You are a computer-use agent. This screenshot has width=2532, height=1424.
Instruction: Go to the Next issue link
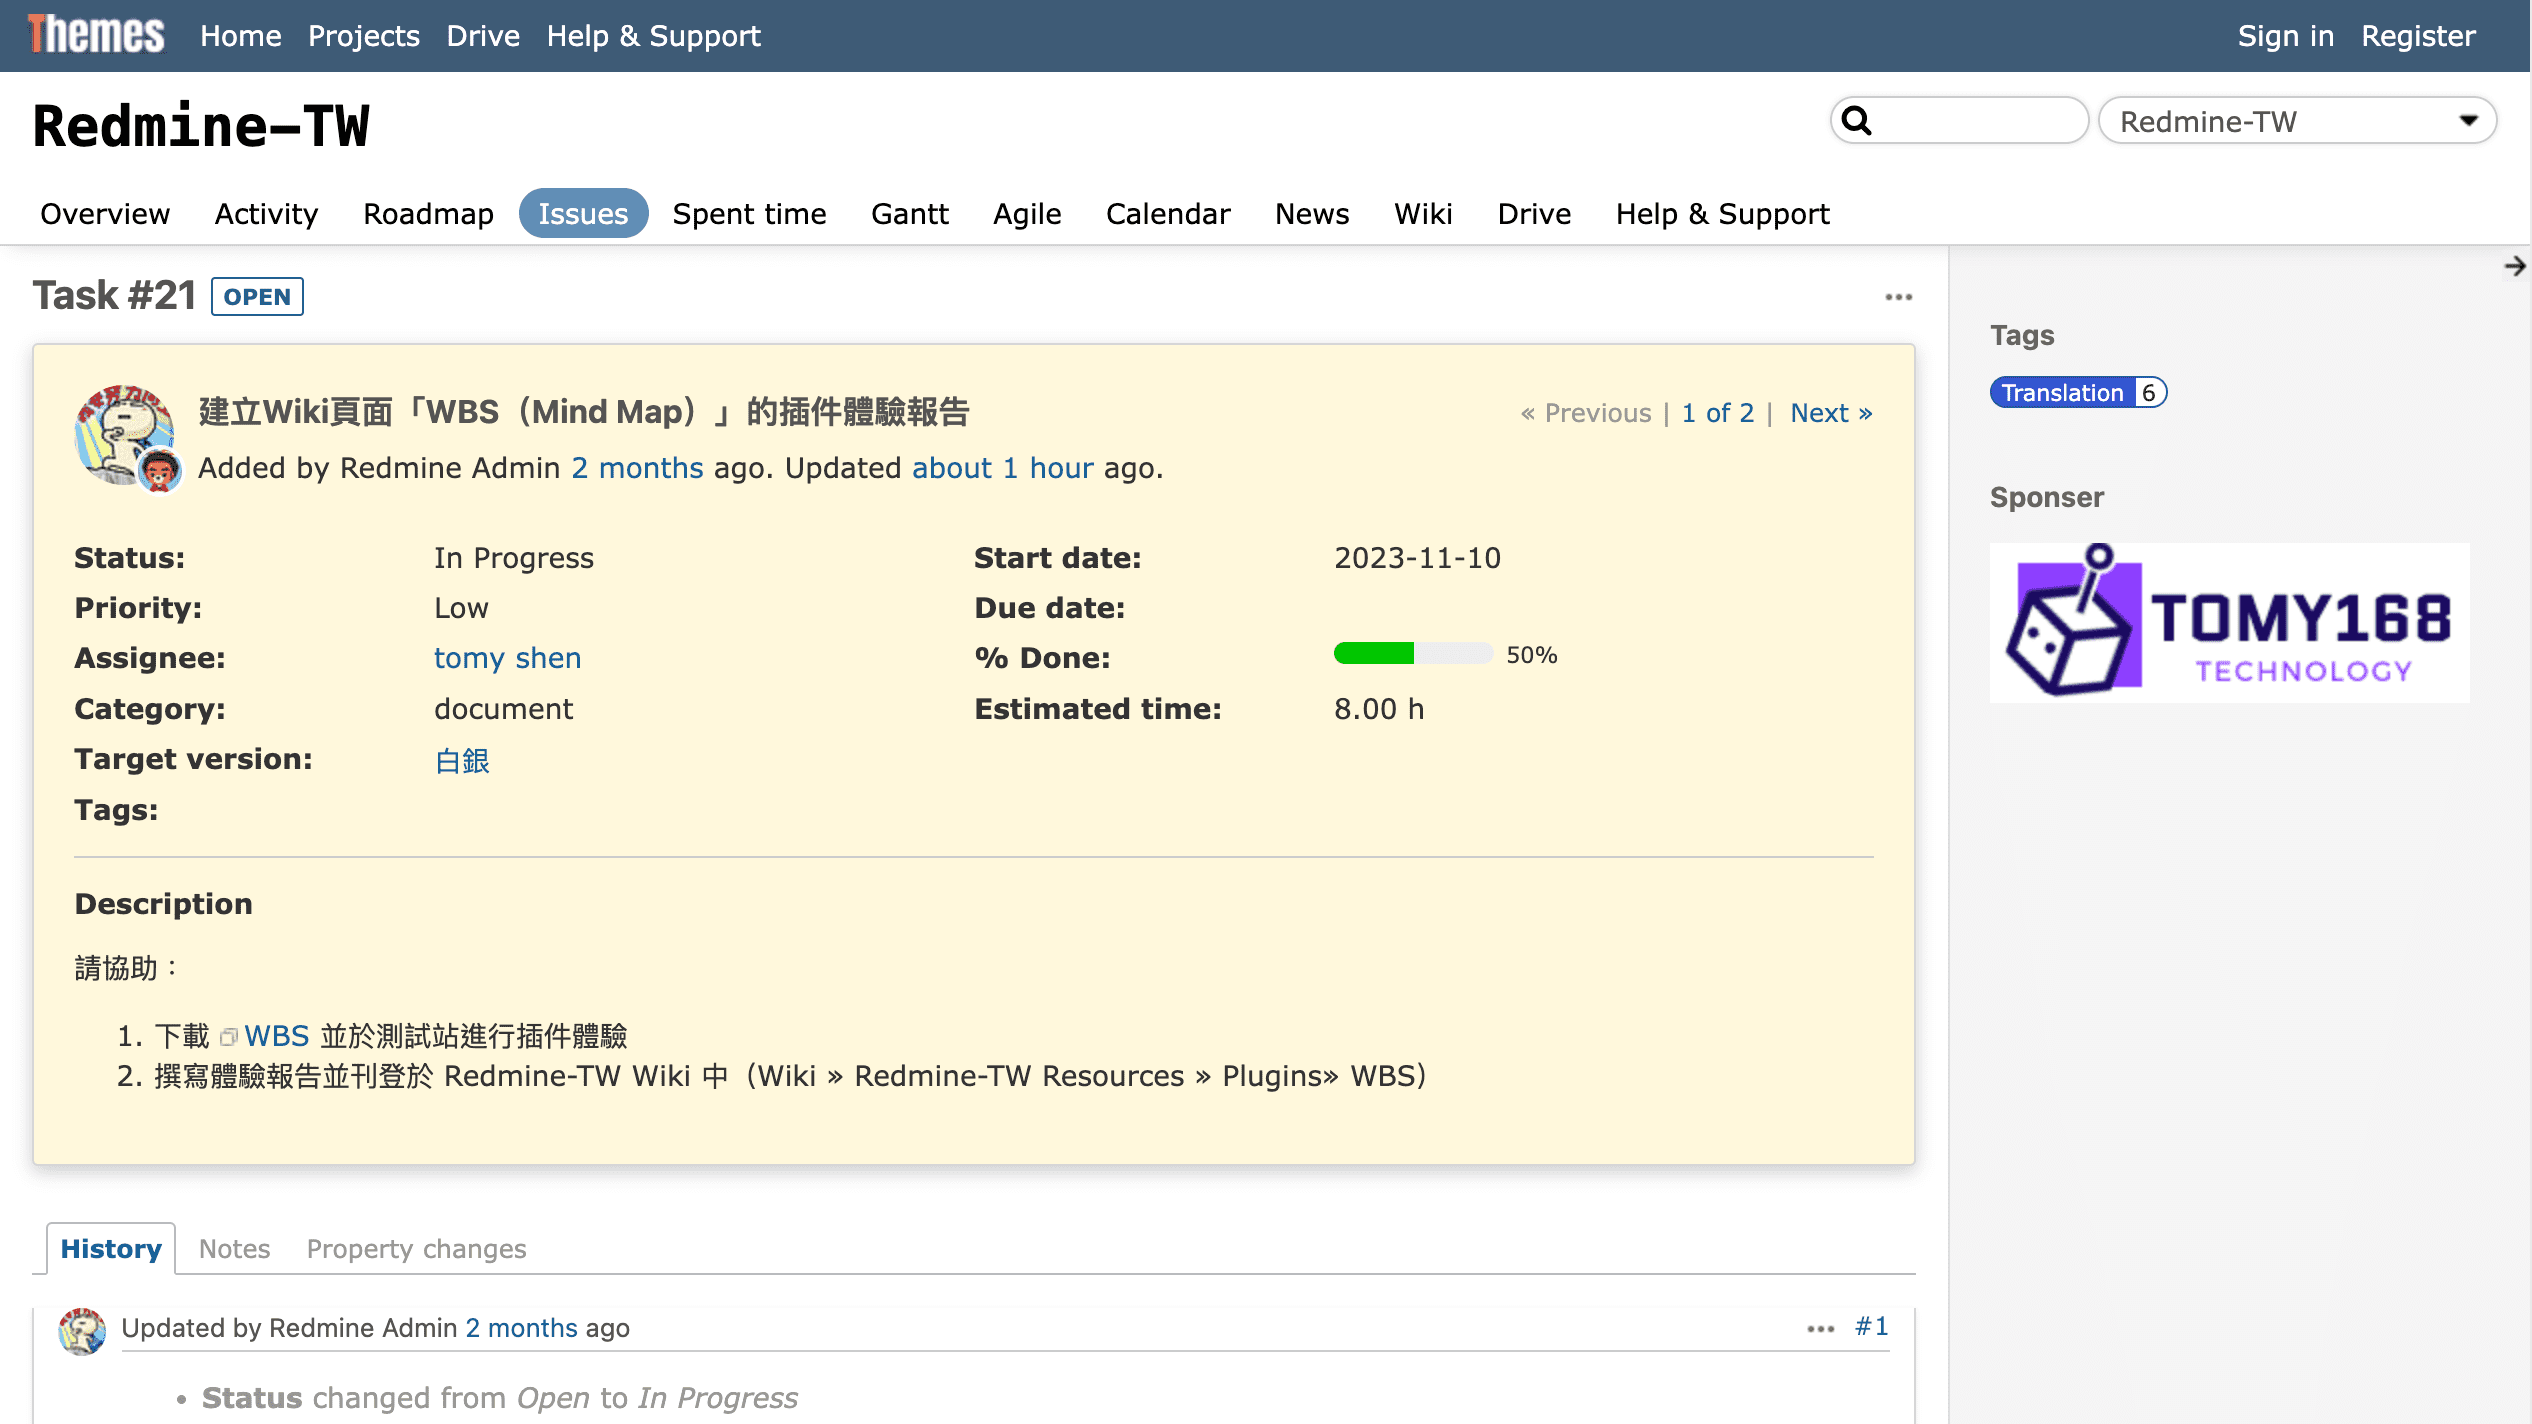click(1830, 413)
